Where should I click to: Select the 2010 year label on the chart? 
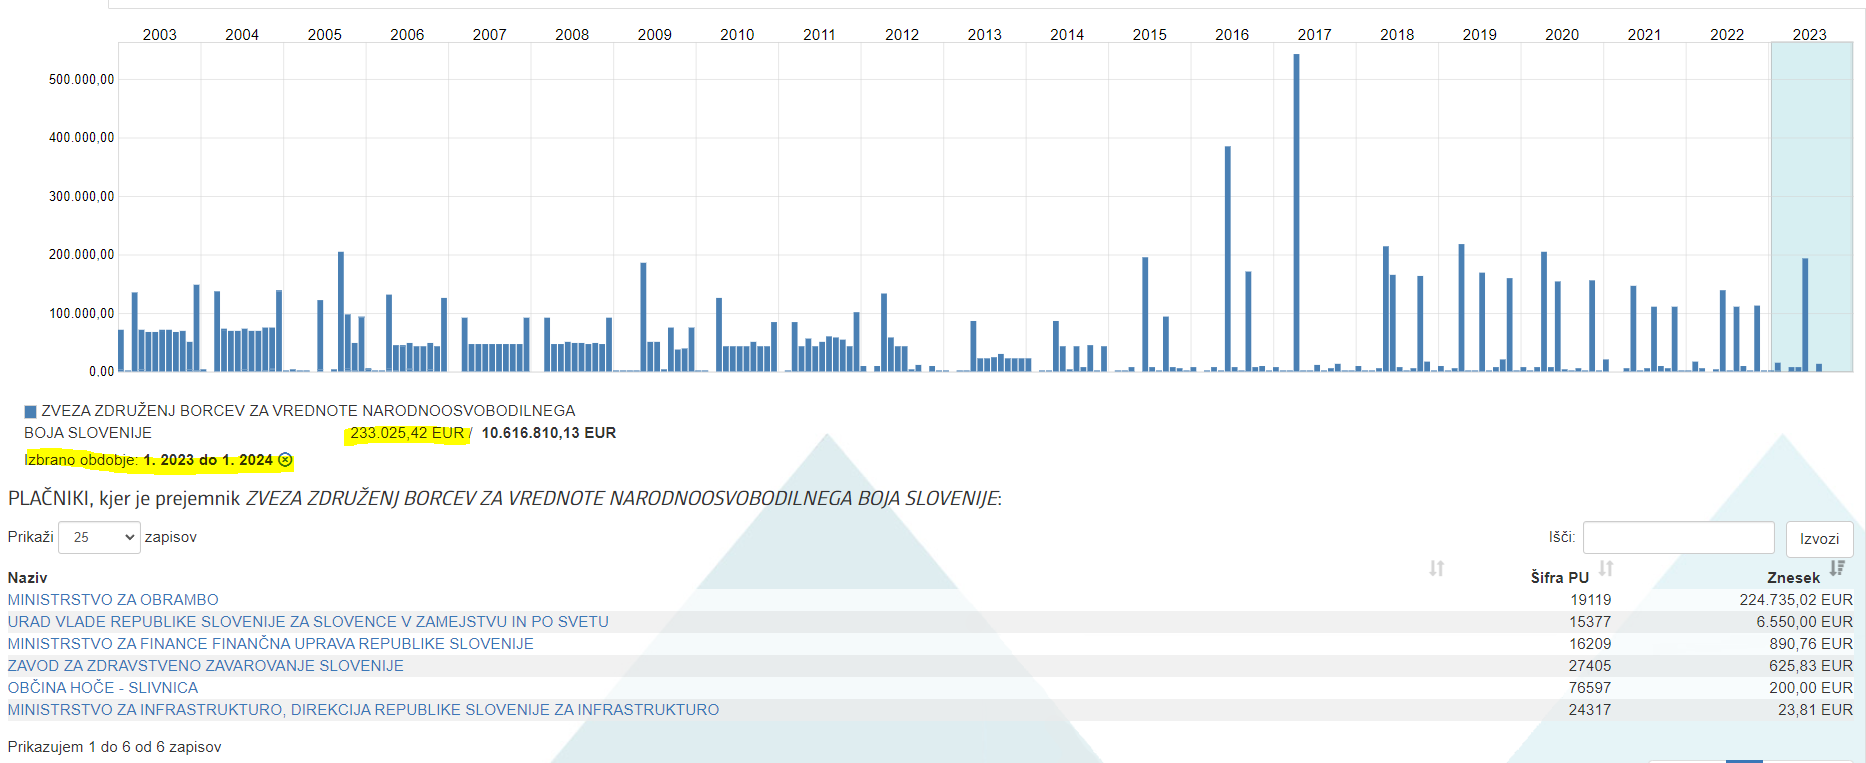pyautogui.click(x=737, y=34)
